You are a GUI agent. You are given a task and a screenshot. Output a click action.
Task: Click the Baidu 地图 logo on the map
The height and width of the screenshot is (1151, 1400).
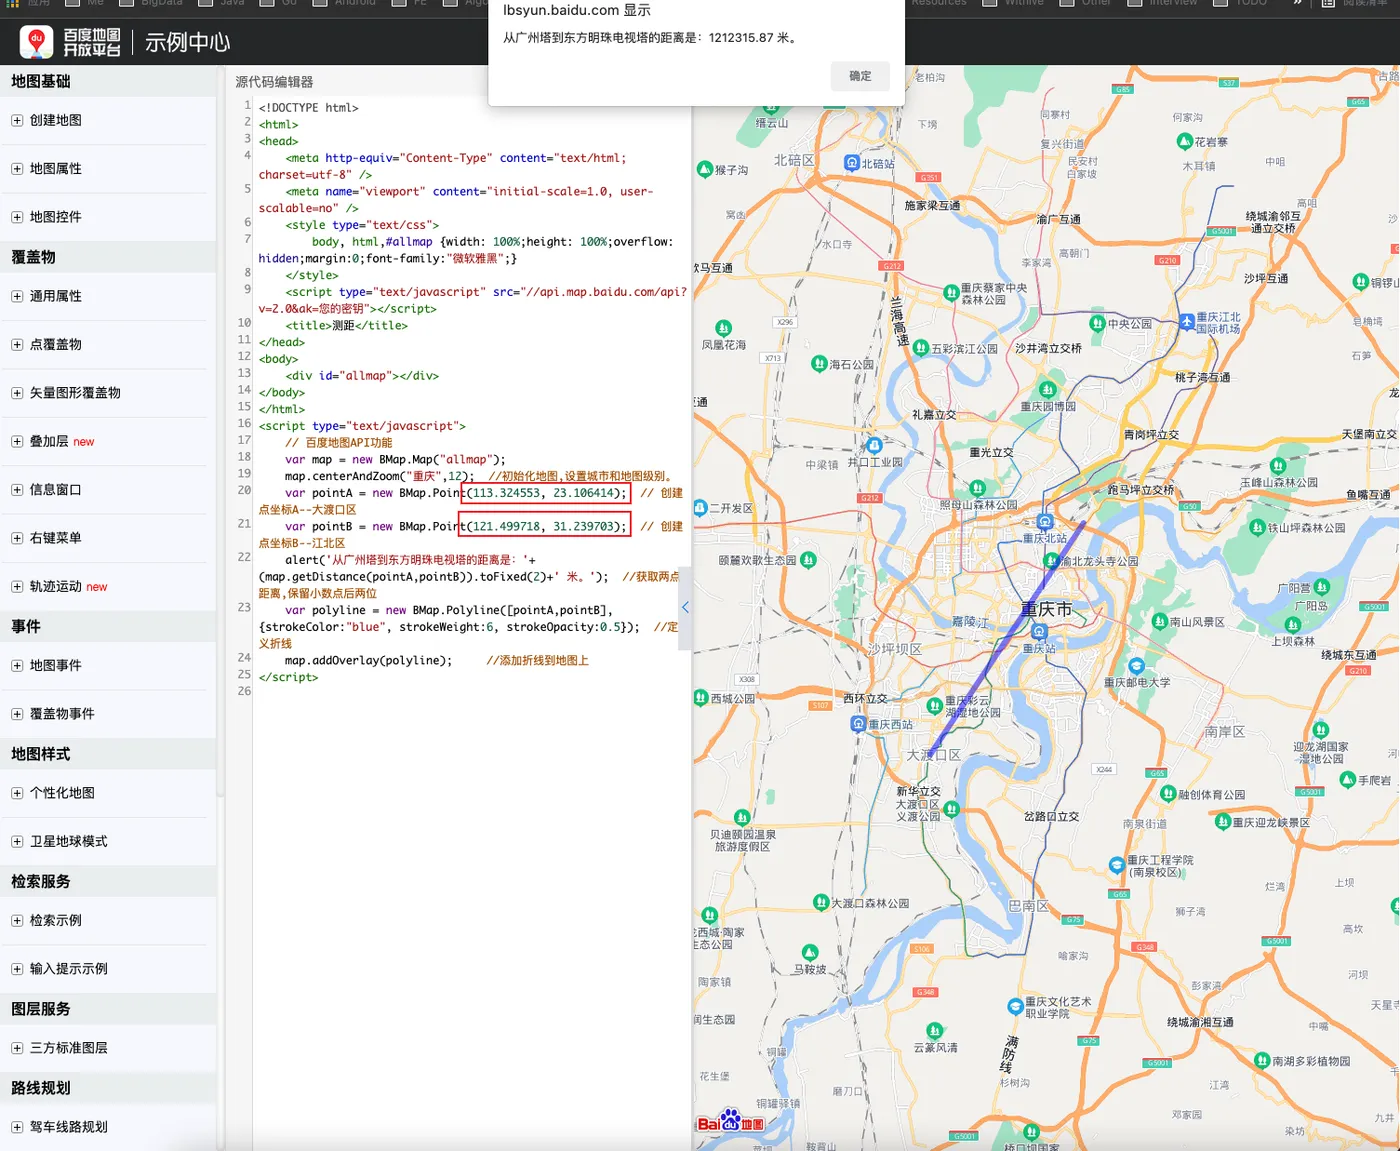coord(732,1121)
